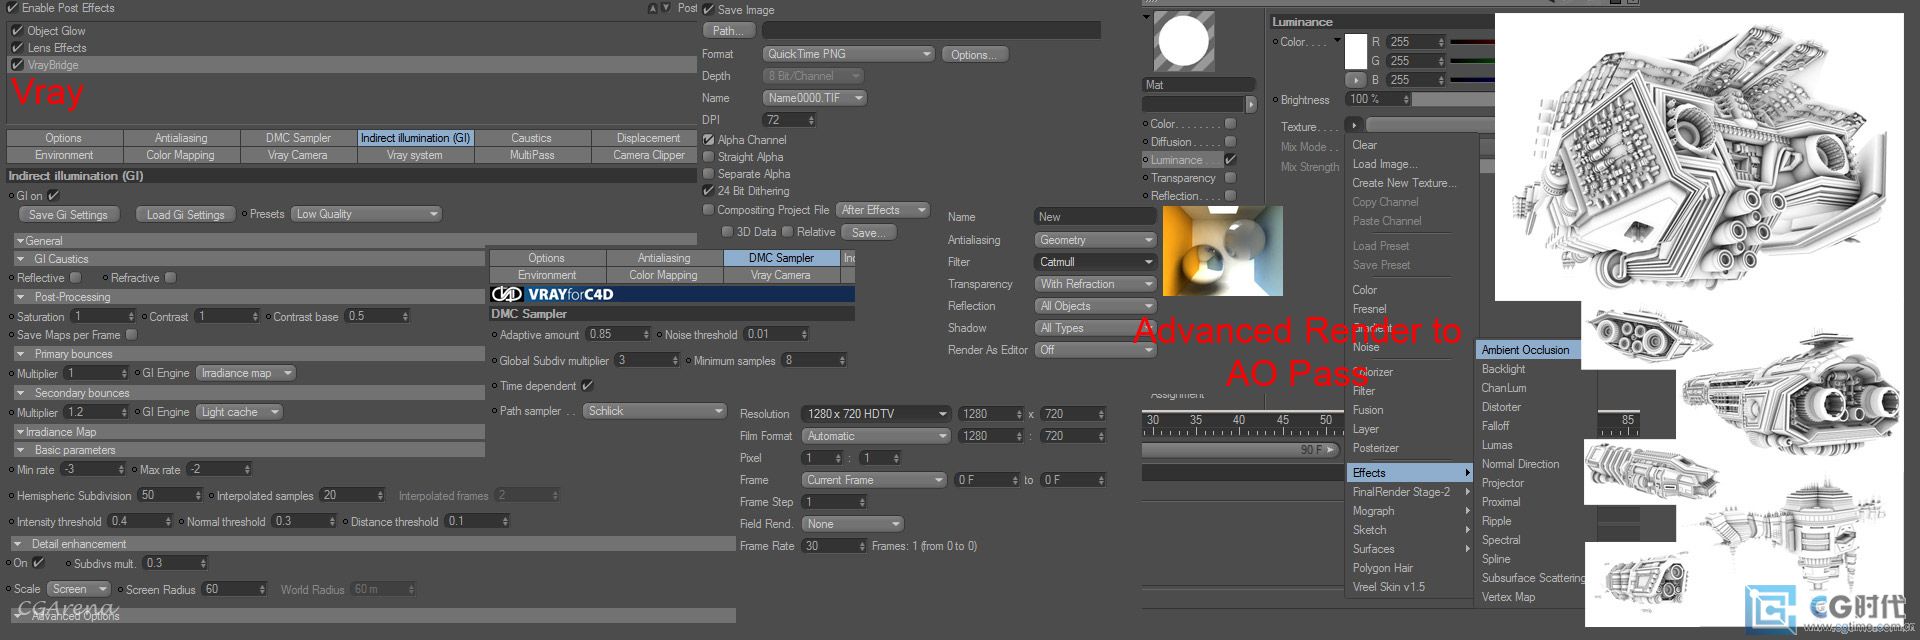
Task: Disable the Object Glow post effect
Action: [17, 31]
